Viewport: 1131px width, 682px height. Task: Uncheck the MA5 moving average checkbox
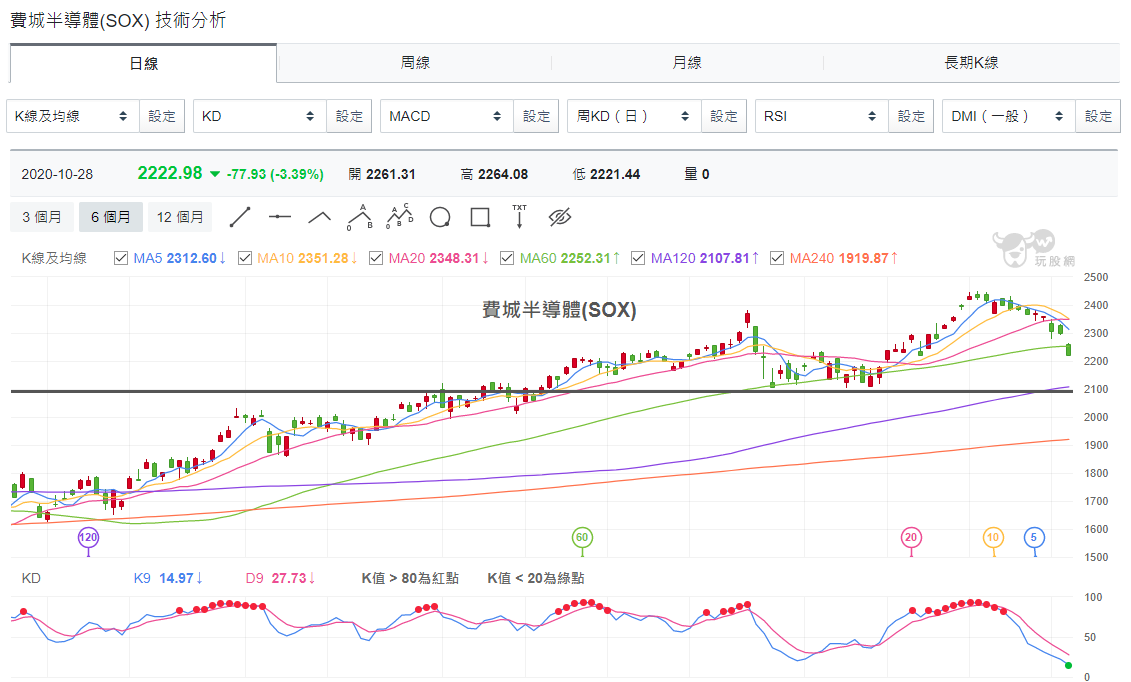[x=121, y=258]
